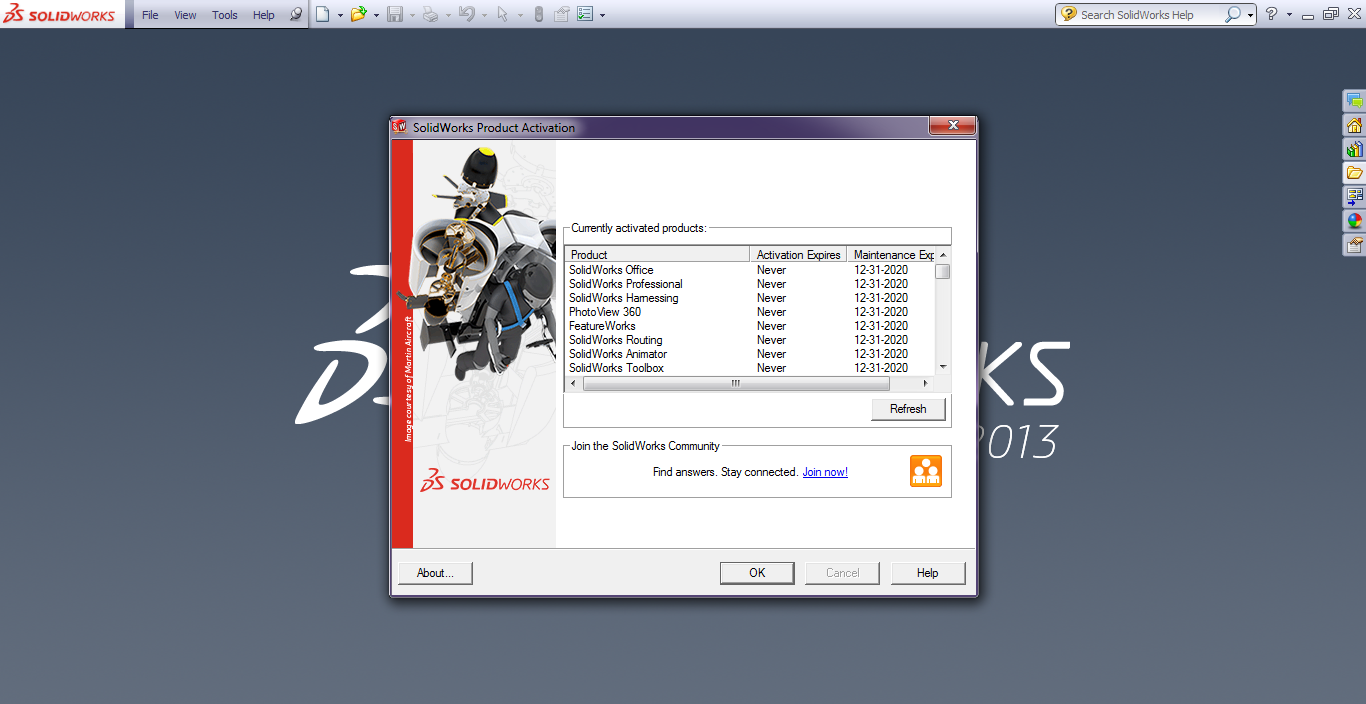Open the Help menu
Image resolution: width=1366 pixels, height=704 pixels.
pos(264,15)
